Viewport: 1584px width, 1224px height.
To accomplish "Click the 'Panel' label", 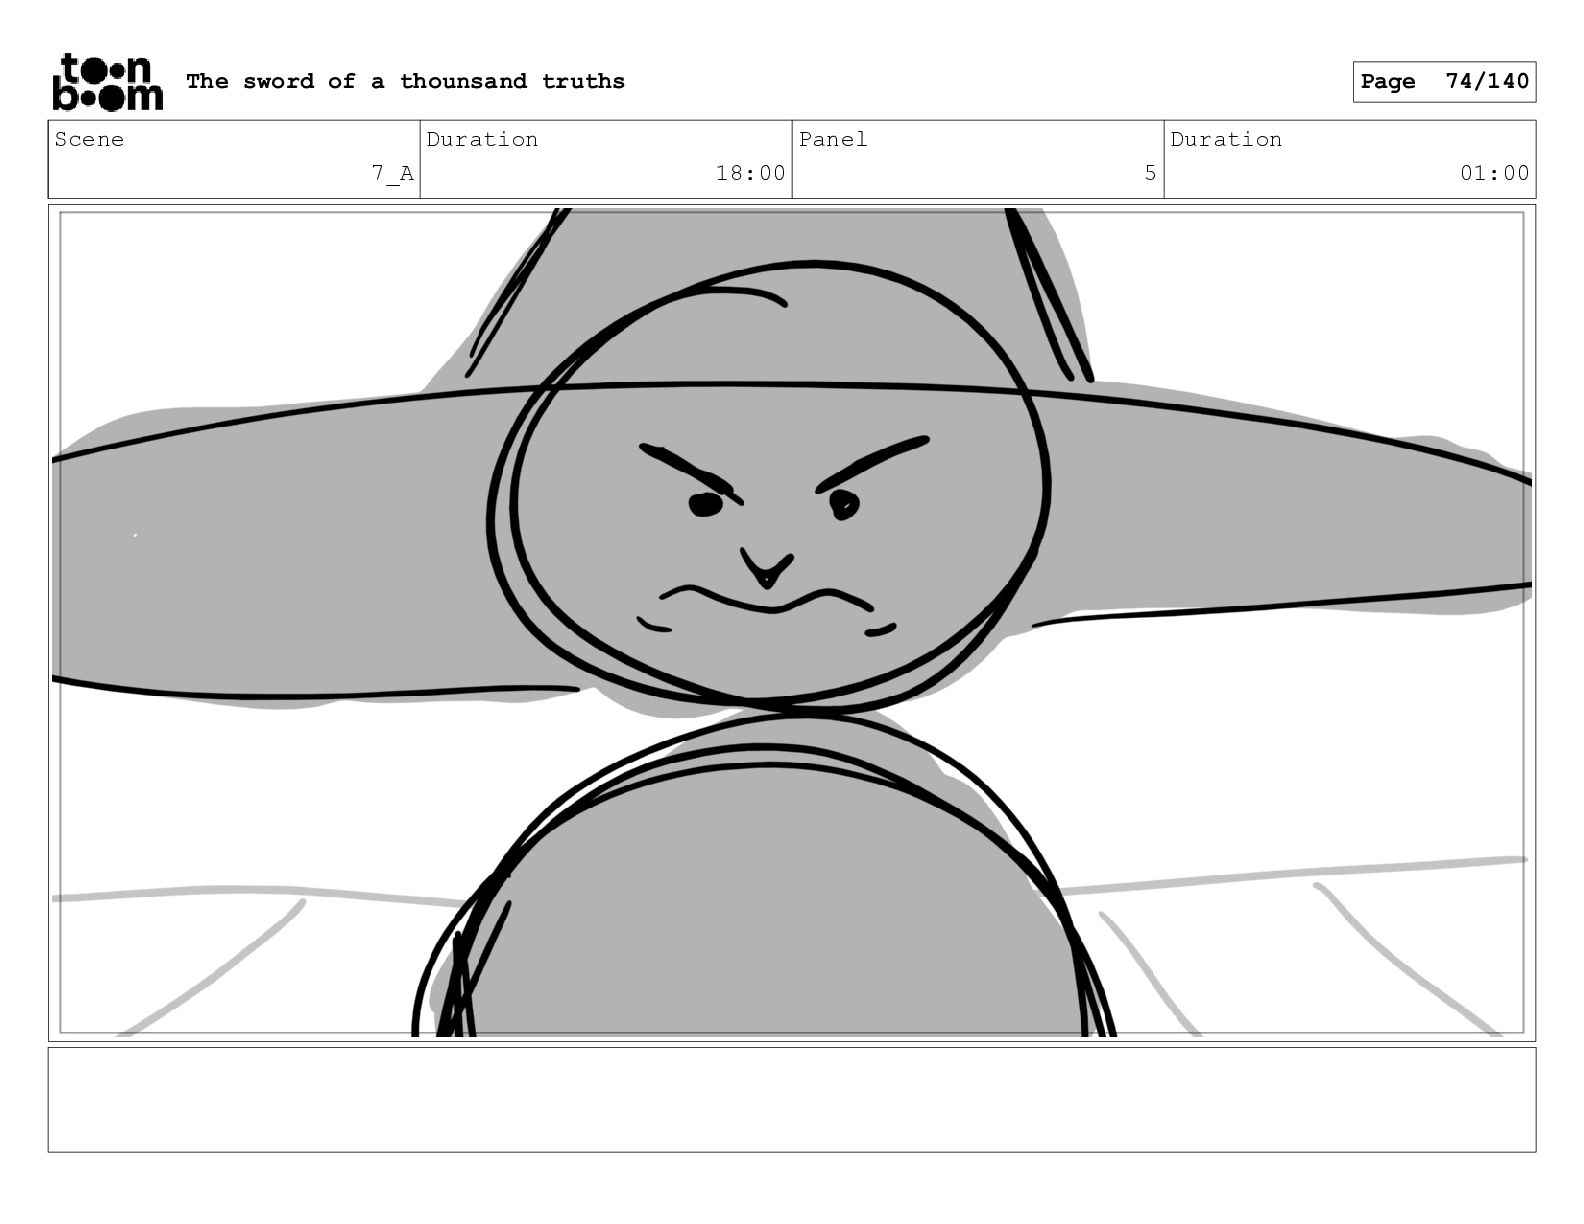I will tap(833, 140).
